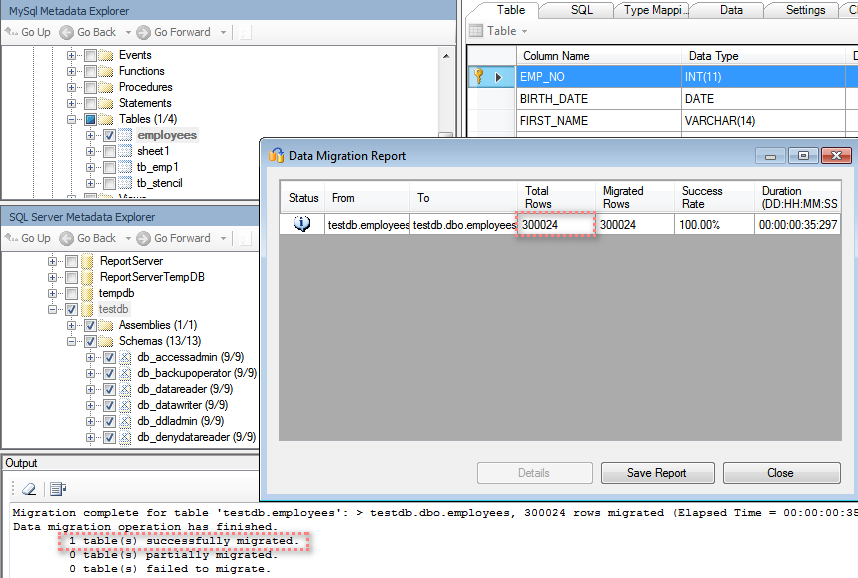Viewport: 858px width, 578px height.
Task: Open the Table dropdown arrow
Action: pos(524,32)
